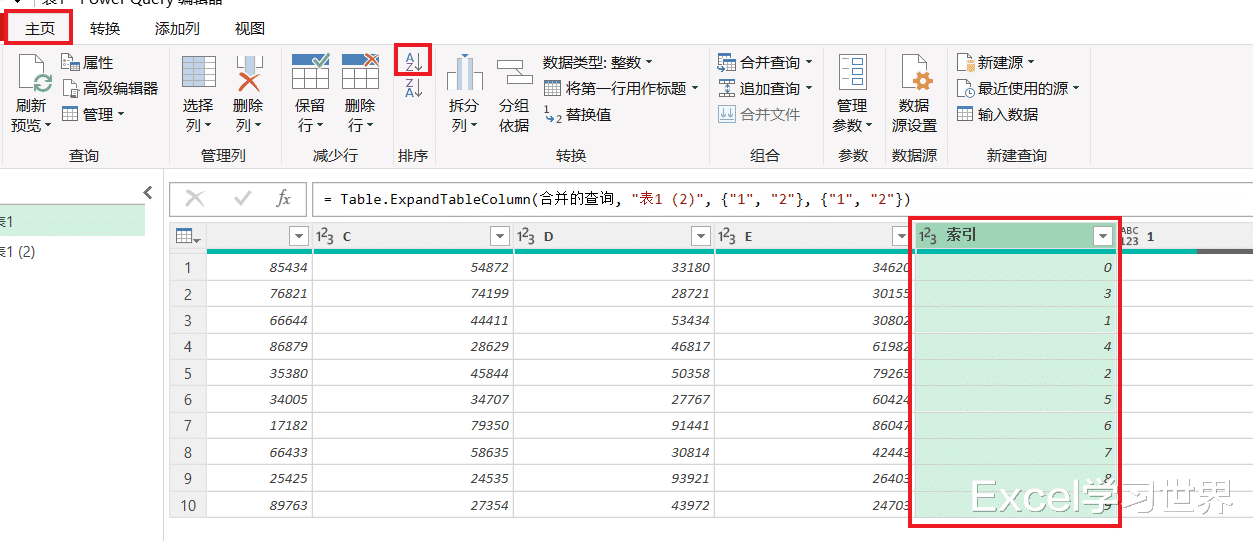Click 输入数据 button
This screenshot has width=1253, height=541.
[x=997, y=114]
